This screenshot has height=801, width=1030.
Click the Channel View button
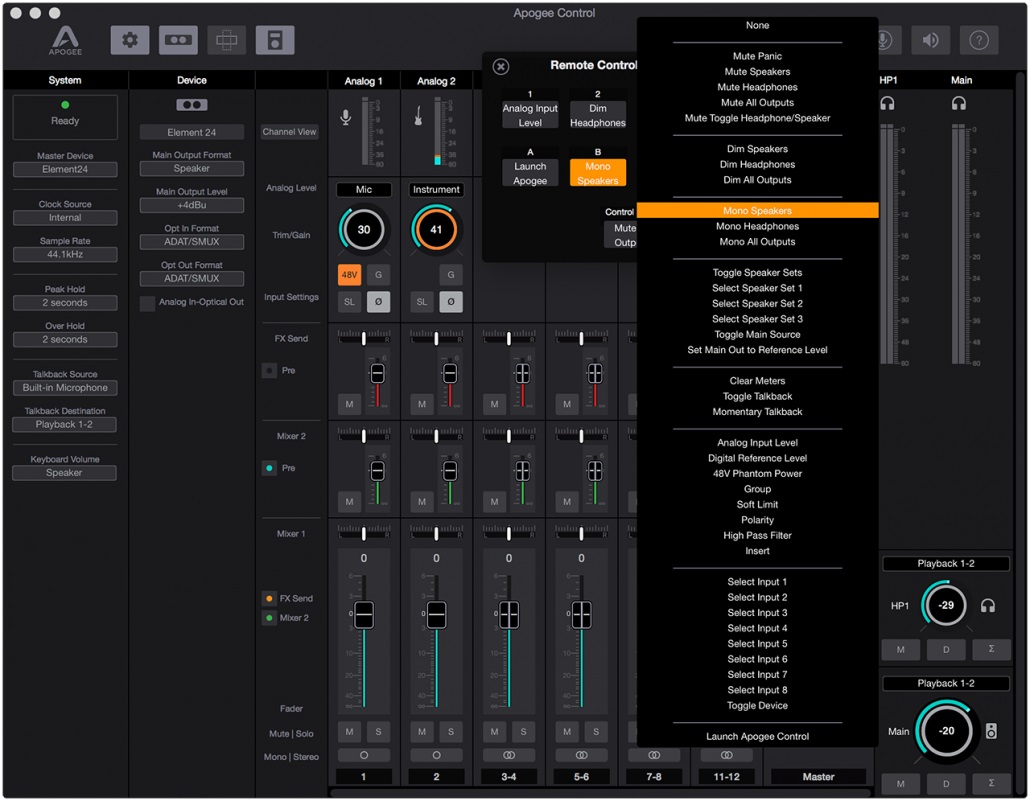(290, 131)
